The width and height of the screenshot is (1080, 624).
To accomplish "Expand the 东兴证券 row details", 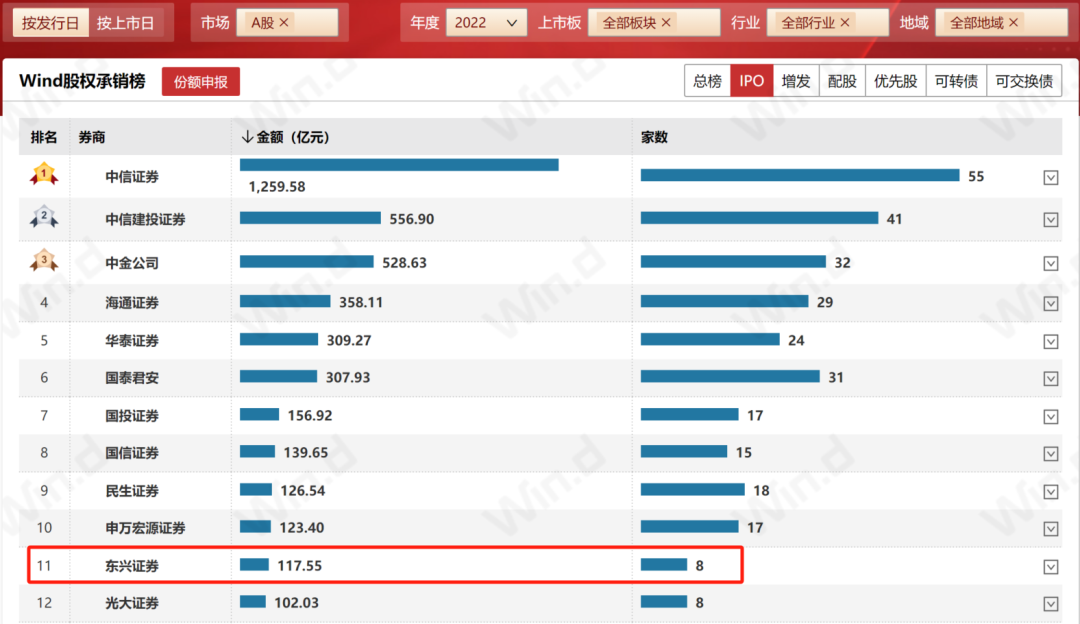I will point(1050,566).
